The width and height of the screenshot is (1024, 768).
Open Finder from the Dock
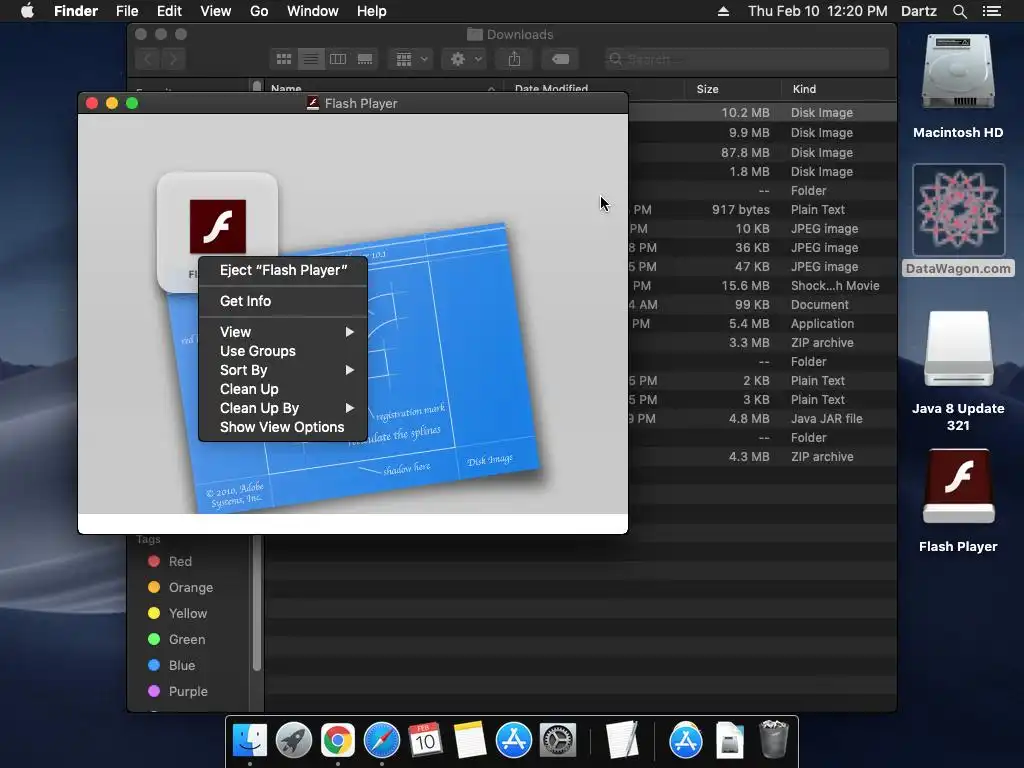click(x=249, y=740)
